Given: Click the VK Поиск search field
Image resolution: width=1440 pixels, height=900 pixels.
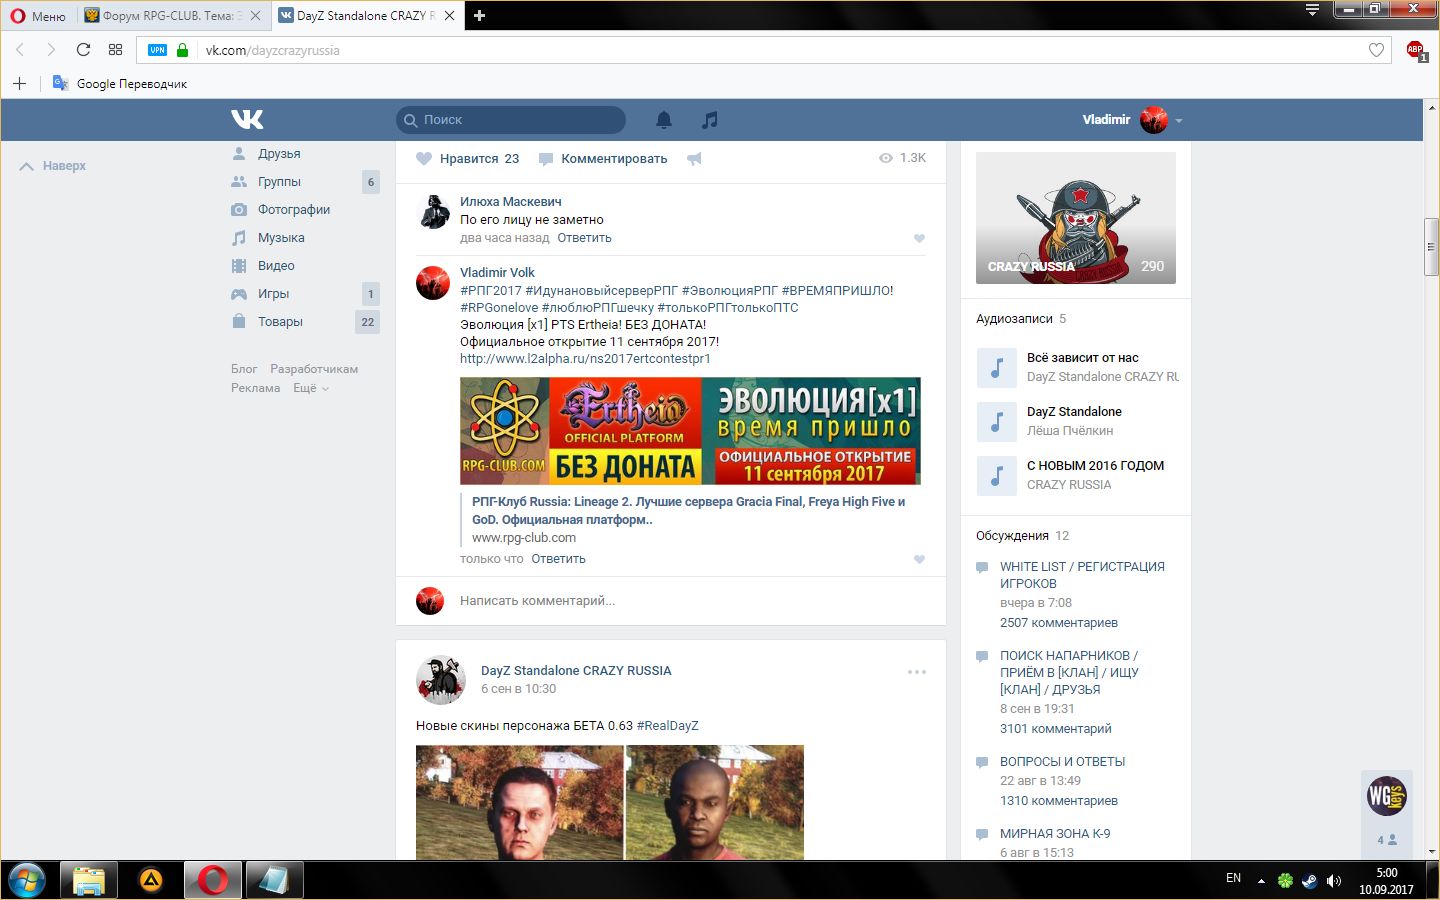Looking at the screenshot, I should [x=511, y=120].
